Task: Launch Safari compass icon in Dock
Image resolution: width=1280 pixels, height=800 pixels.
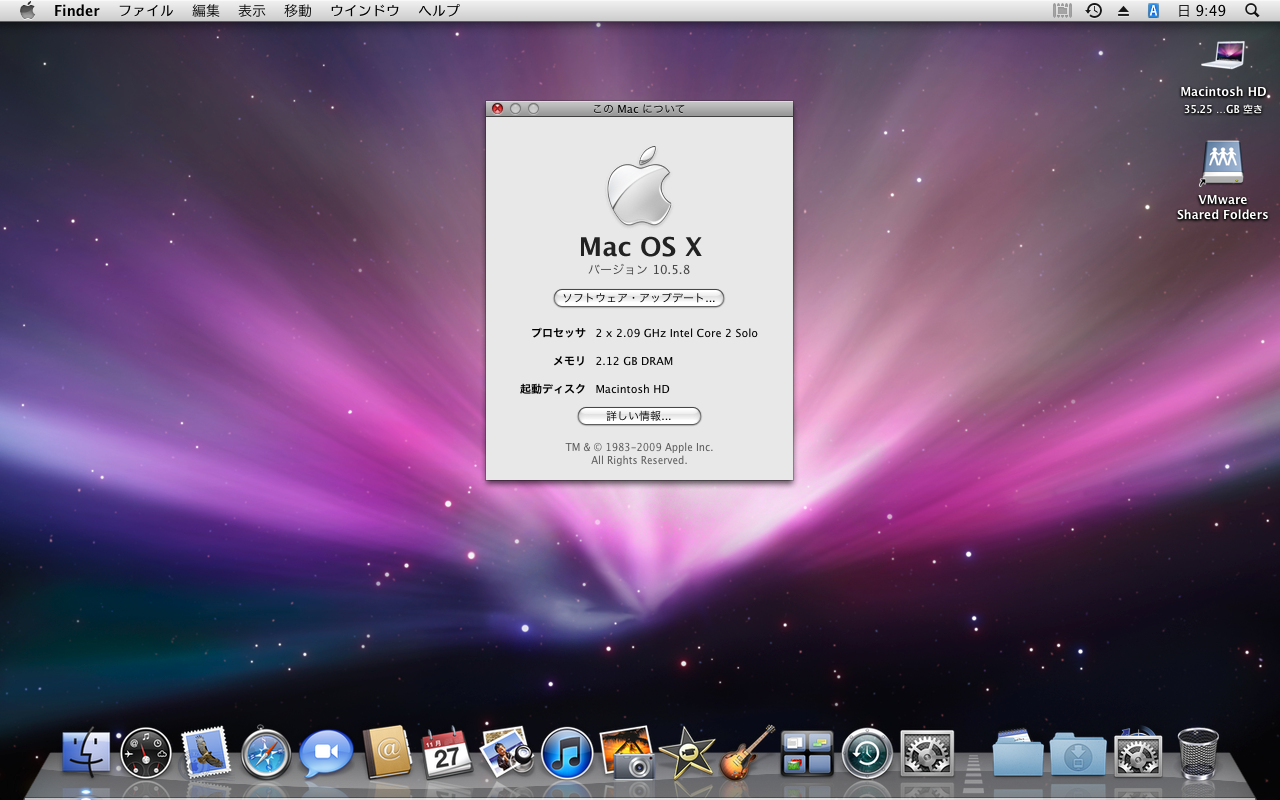Action: point(266,754)
